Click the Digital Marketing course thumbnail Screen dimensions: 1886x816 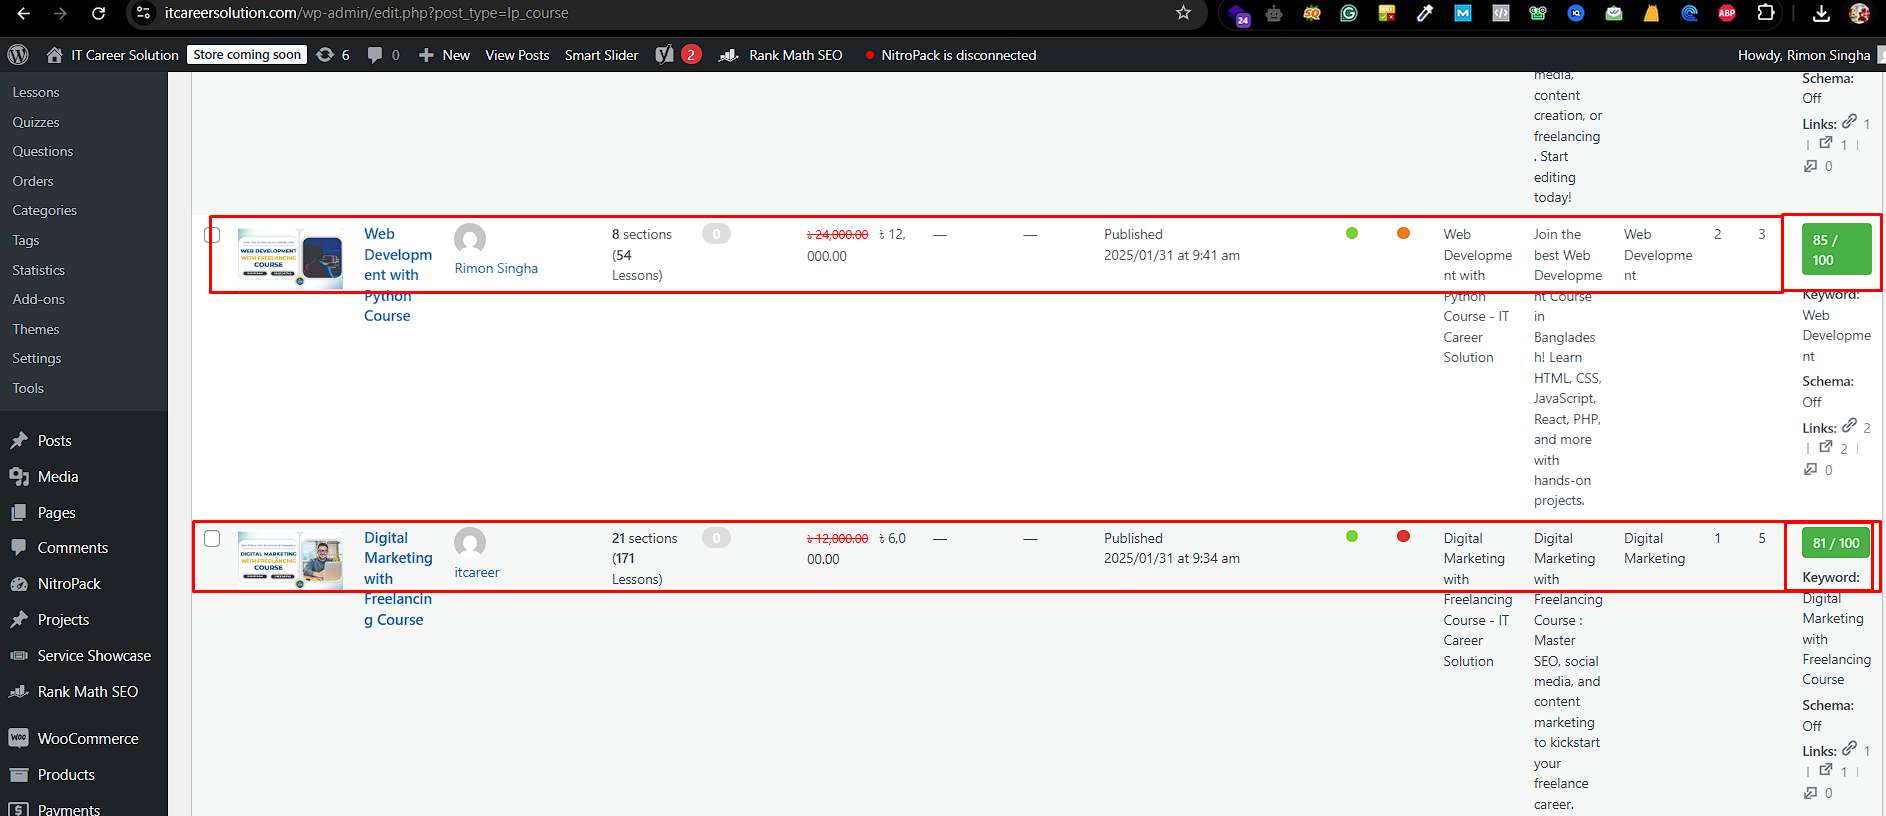(290, 561)
